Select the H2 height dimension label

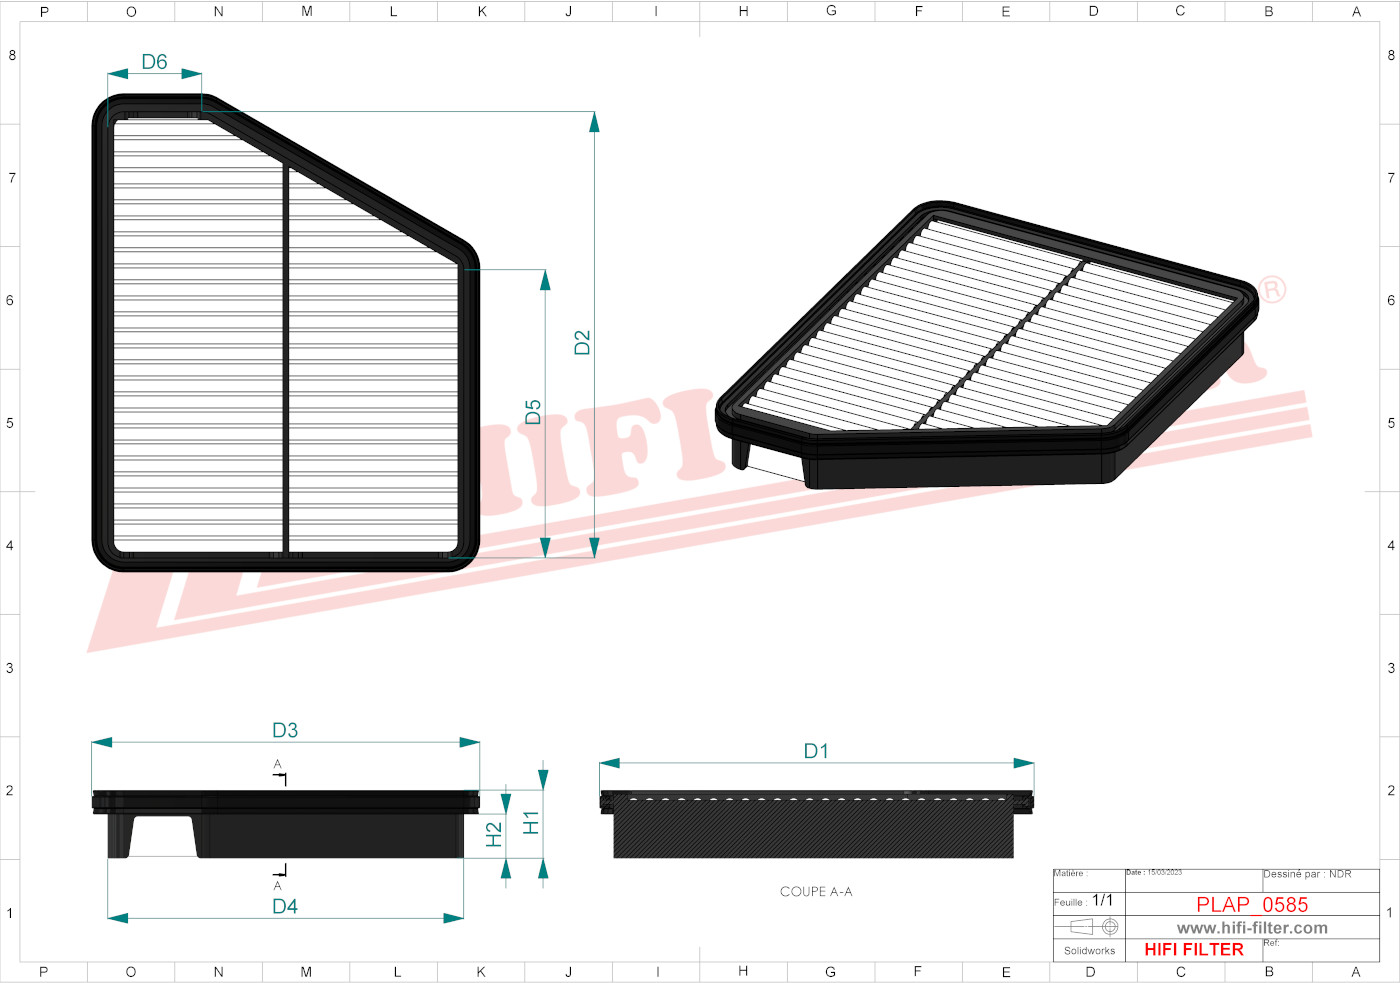[x=494, y=834]
